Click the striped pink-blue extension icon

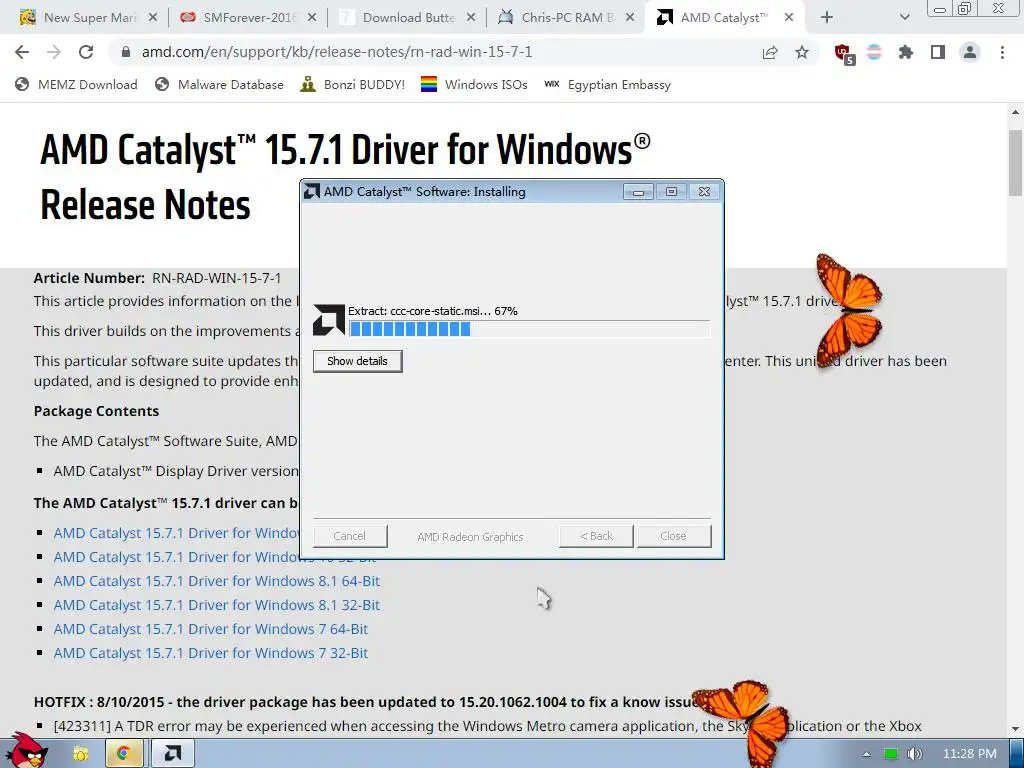pos(874,52)
